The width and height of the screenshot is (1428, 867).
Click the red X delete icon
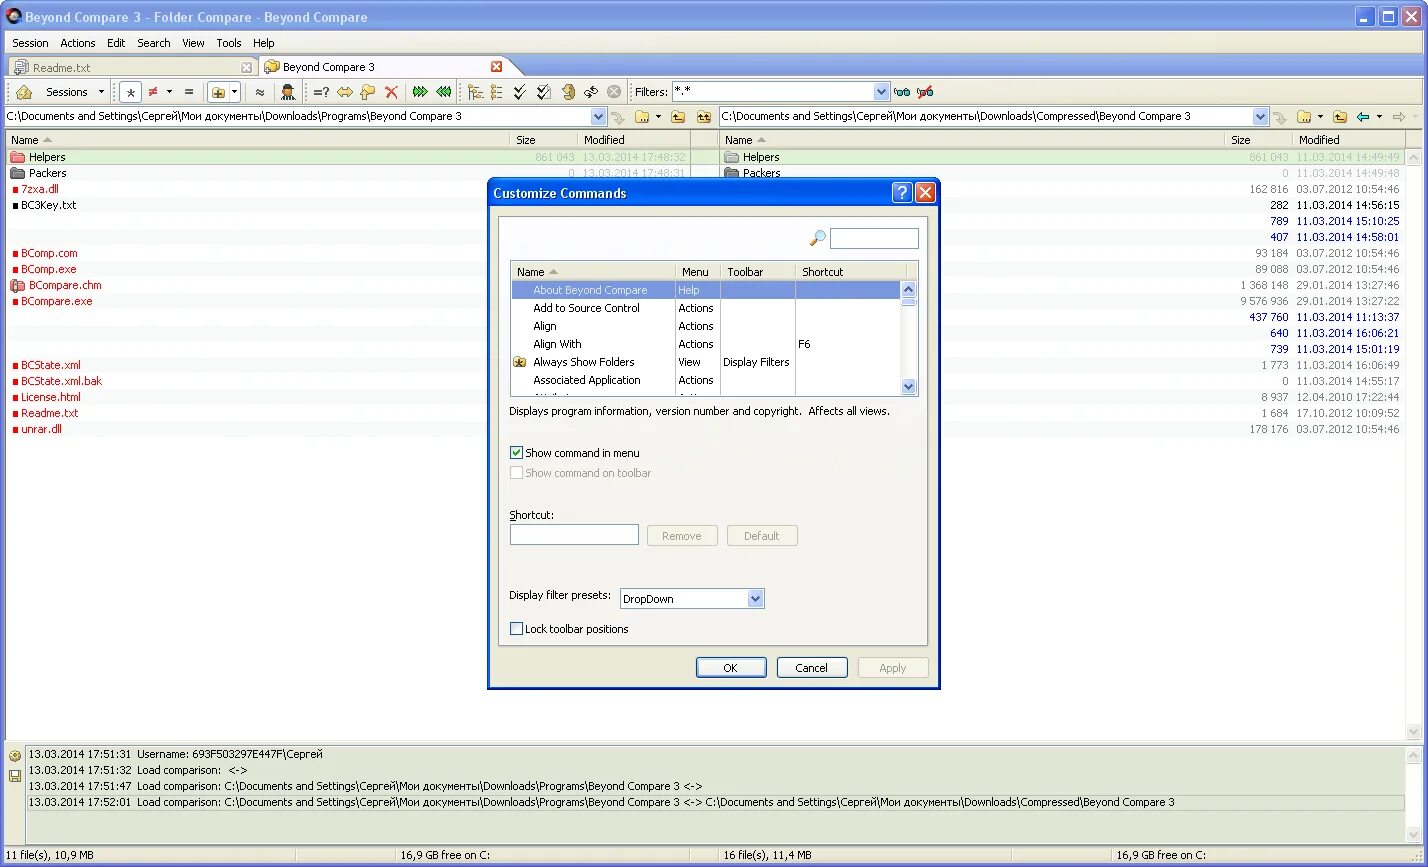391,92
